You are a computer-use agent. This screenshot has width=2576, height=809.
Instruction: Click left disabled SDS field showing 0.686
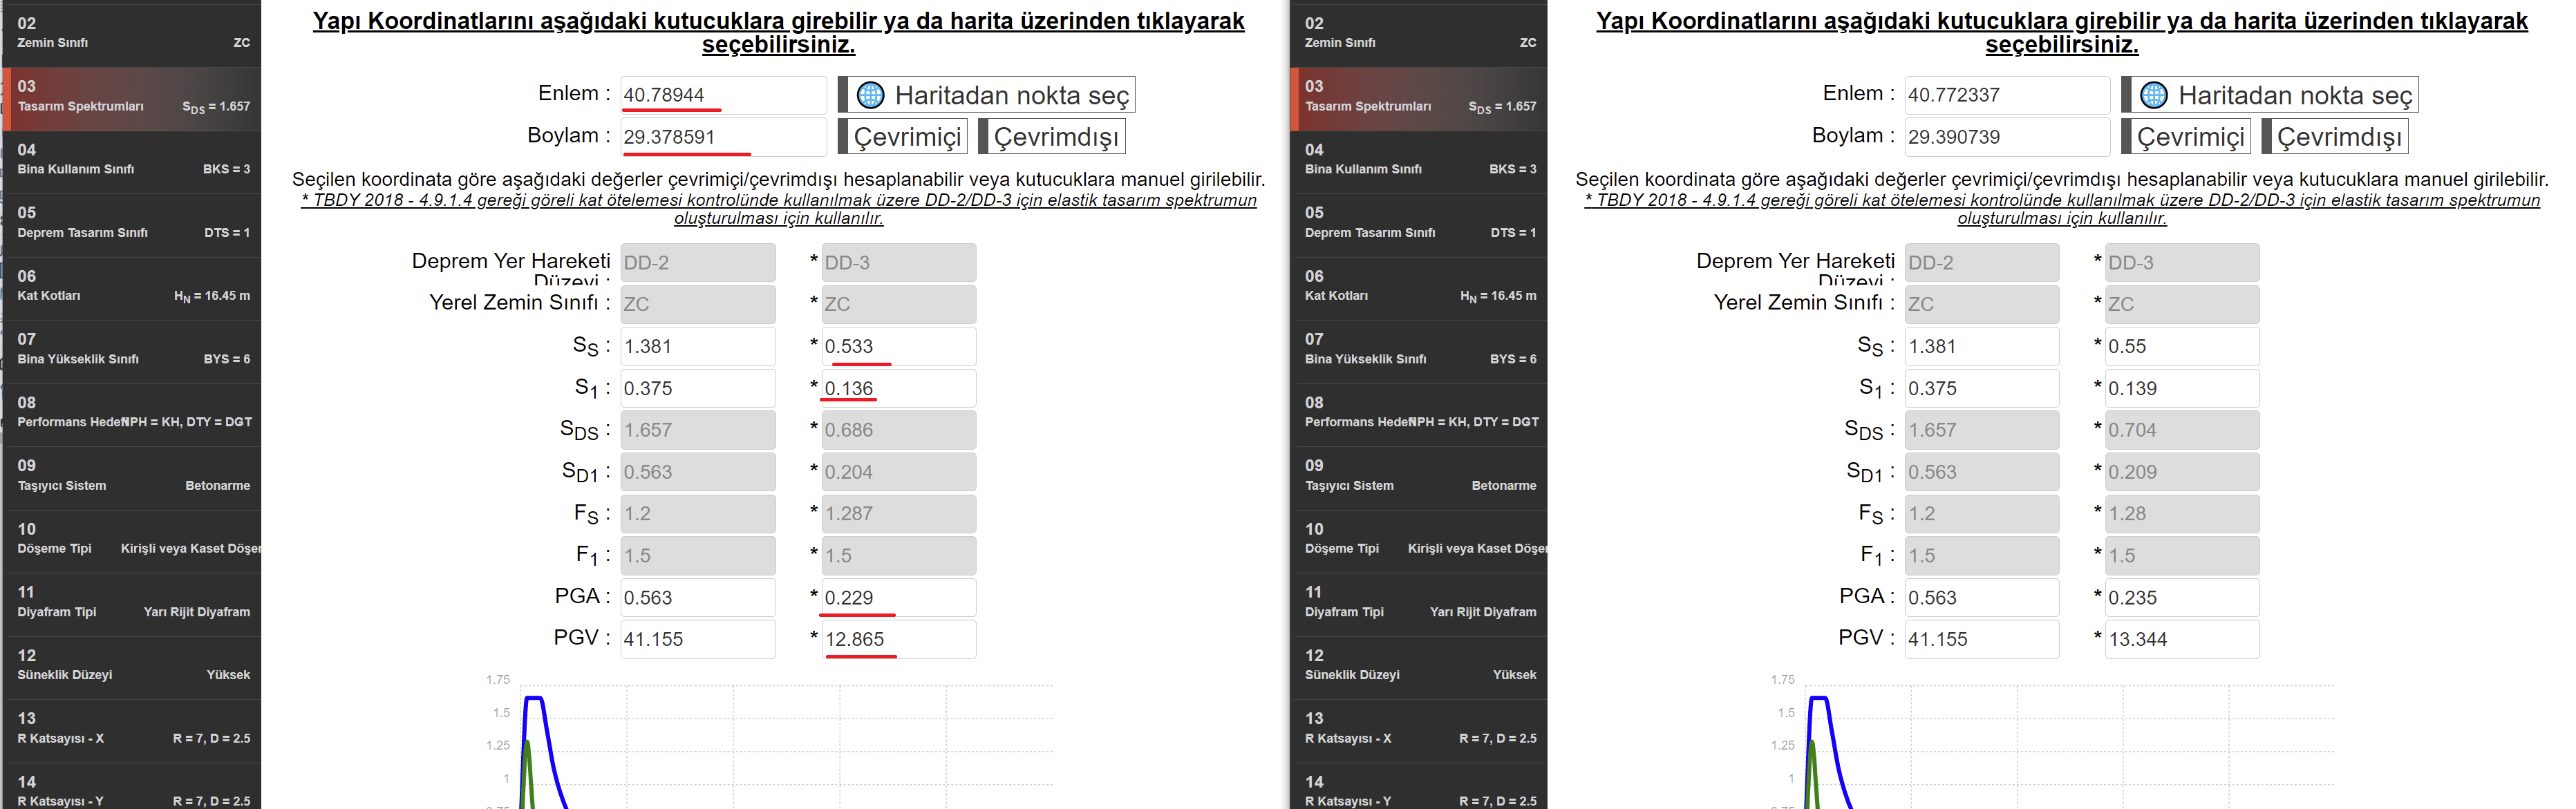pos(898,430)
